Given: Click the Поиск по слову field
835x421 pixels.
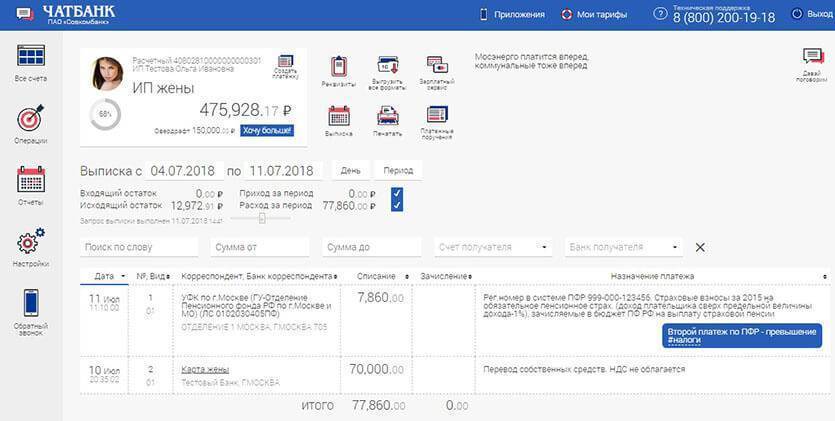Looking at the screenshot, I should click(x=139, y=247).
